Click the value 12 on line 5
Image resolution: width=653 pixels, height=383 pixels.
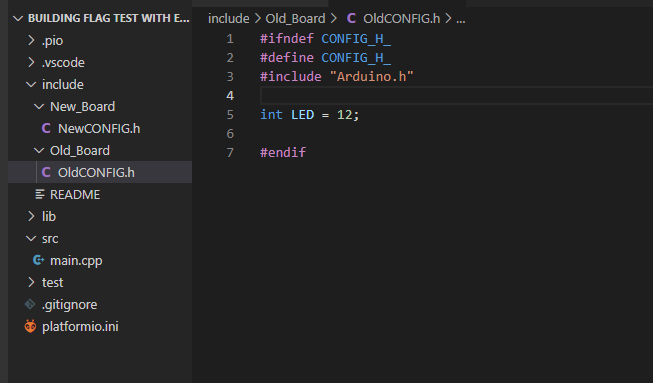344,114
